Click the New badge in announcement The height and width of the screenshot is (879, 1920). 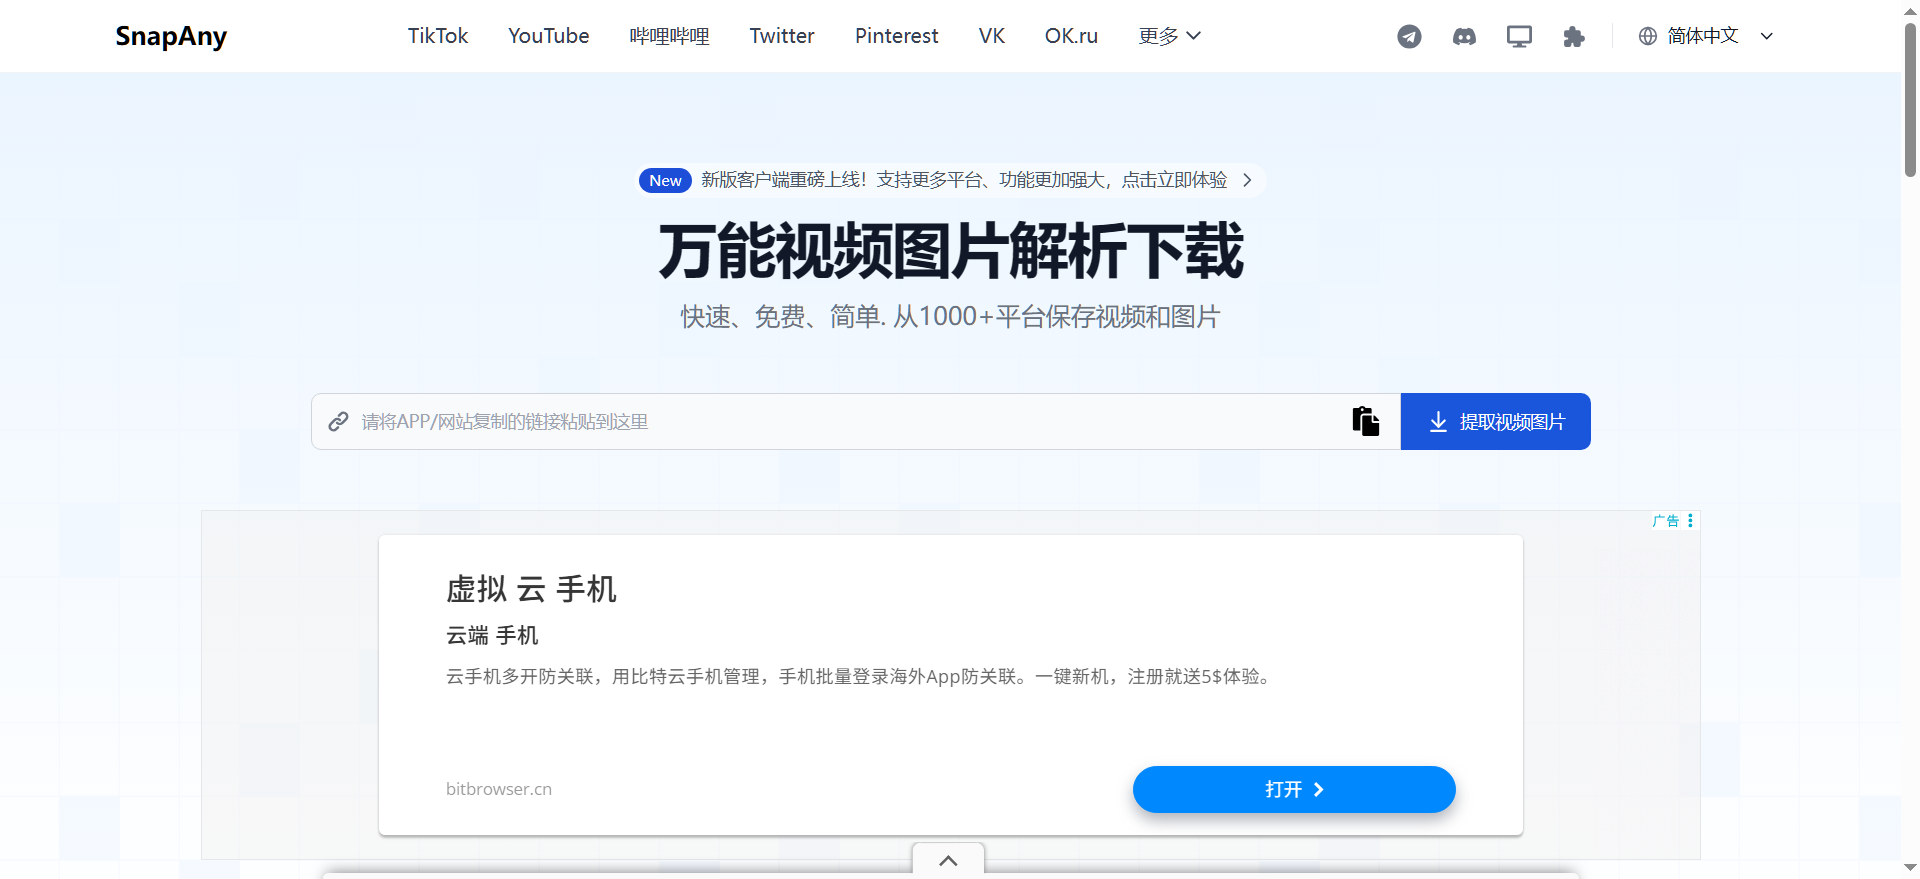(665, 180)
